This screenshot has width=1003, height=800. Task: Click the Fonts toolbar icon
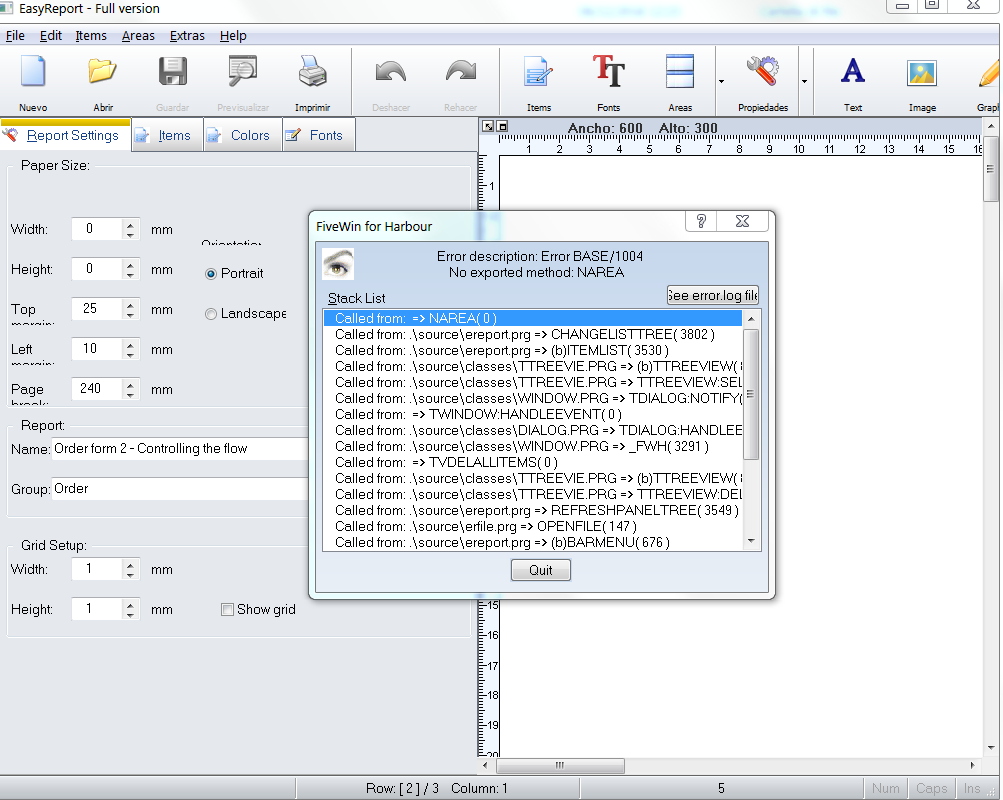(608, 71)
